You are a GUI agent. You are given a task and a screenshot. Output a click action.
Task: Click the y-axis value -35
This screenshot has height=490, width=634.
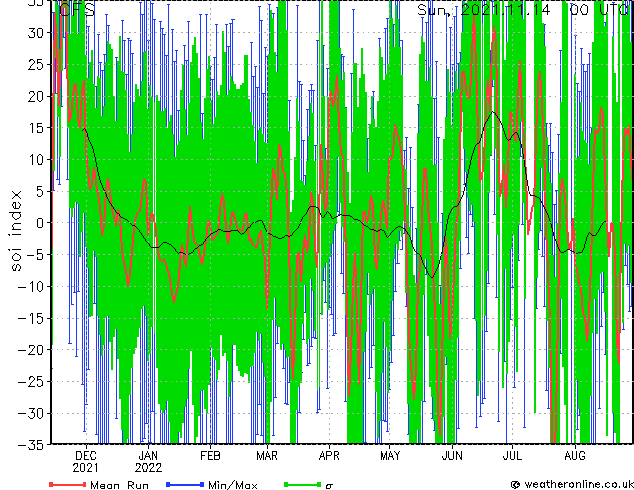(x=31, y=445)
